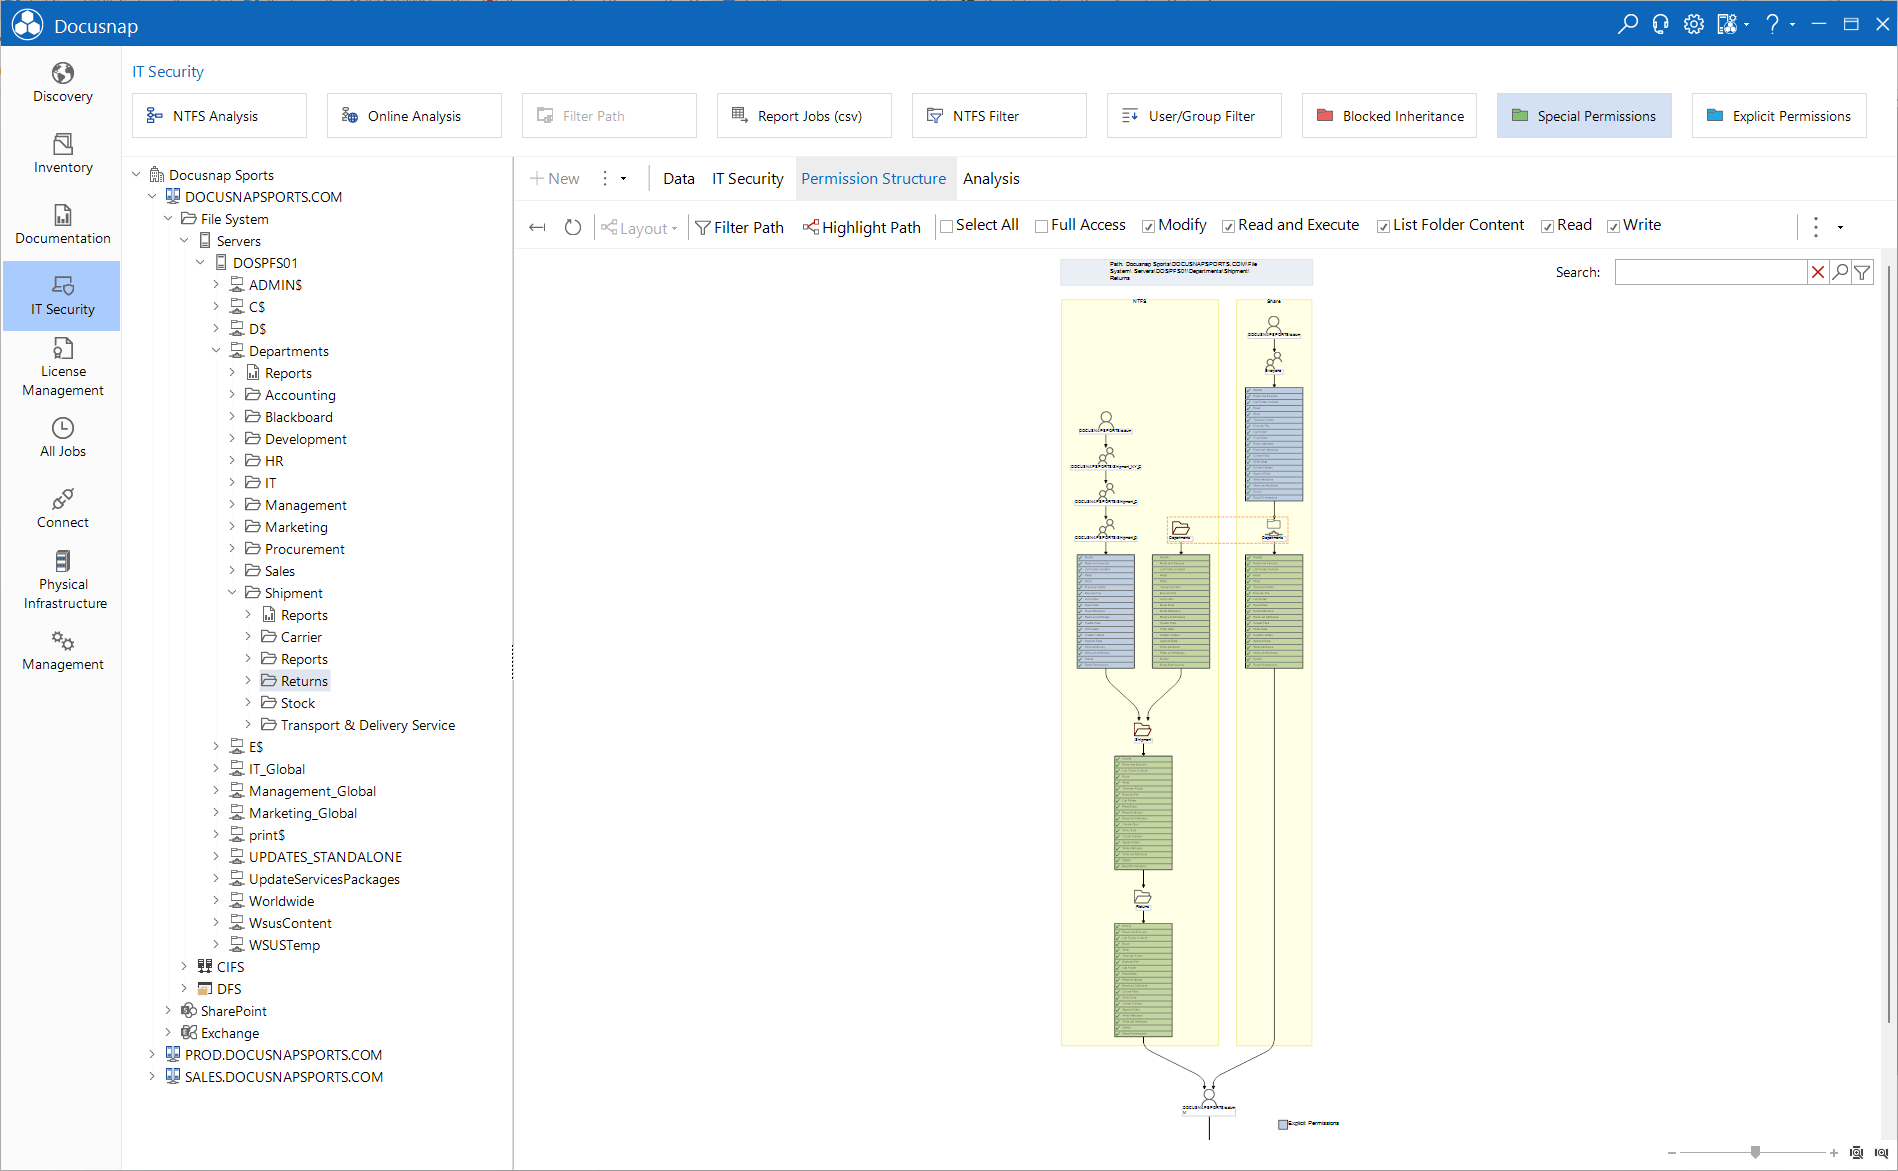
Task: Select the Permission Structure tab
Action: click(874, 178)
